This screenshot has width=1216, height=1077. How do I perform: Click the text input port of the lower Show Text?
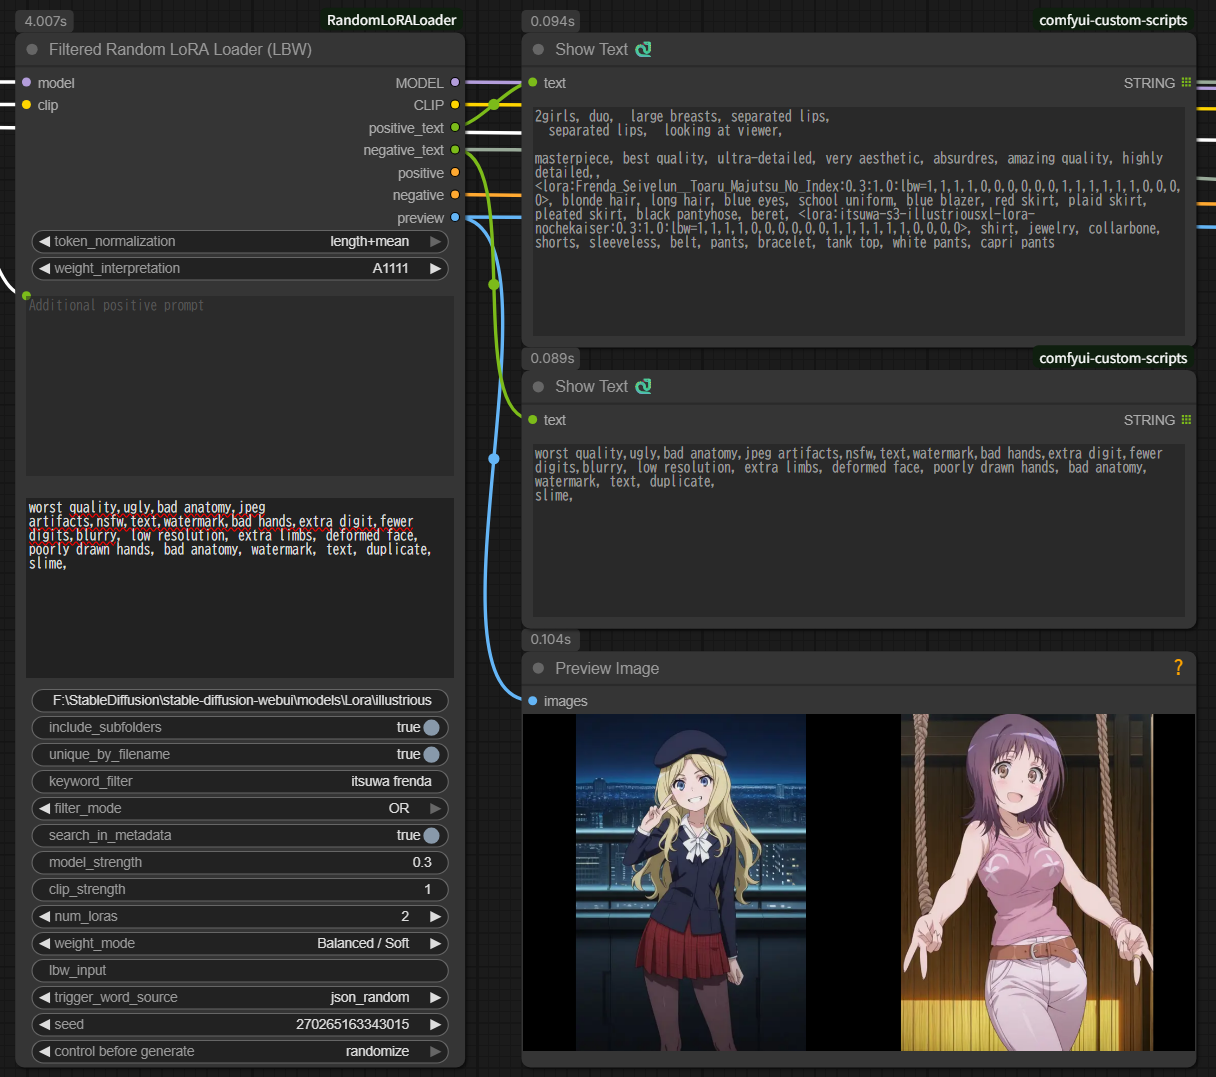533,420
